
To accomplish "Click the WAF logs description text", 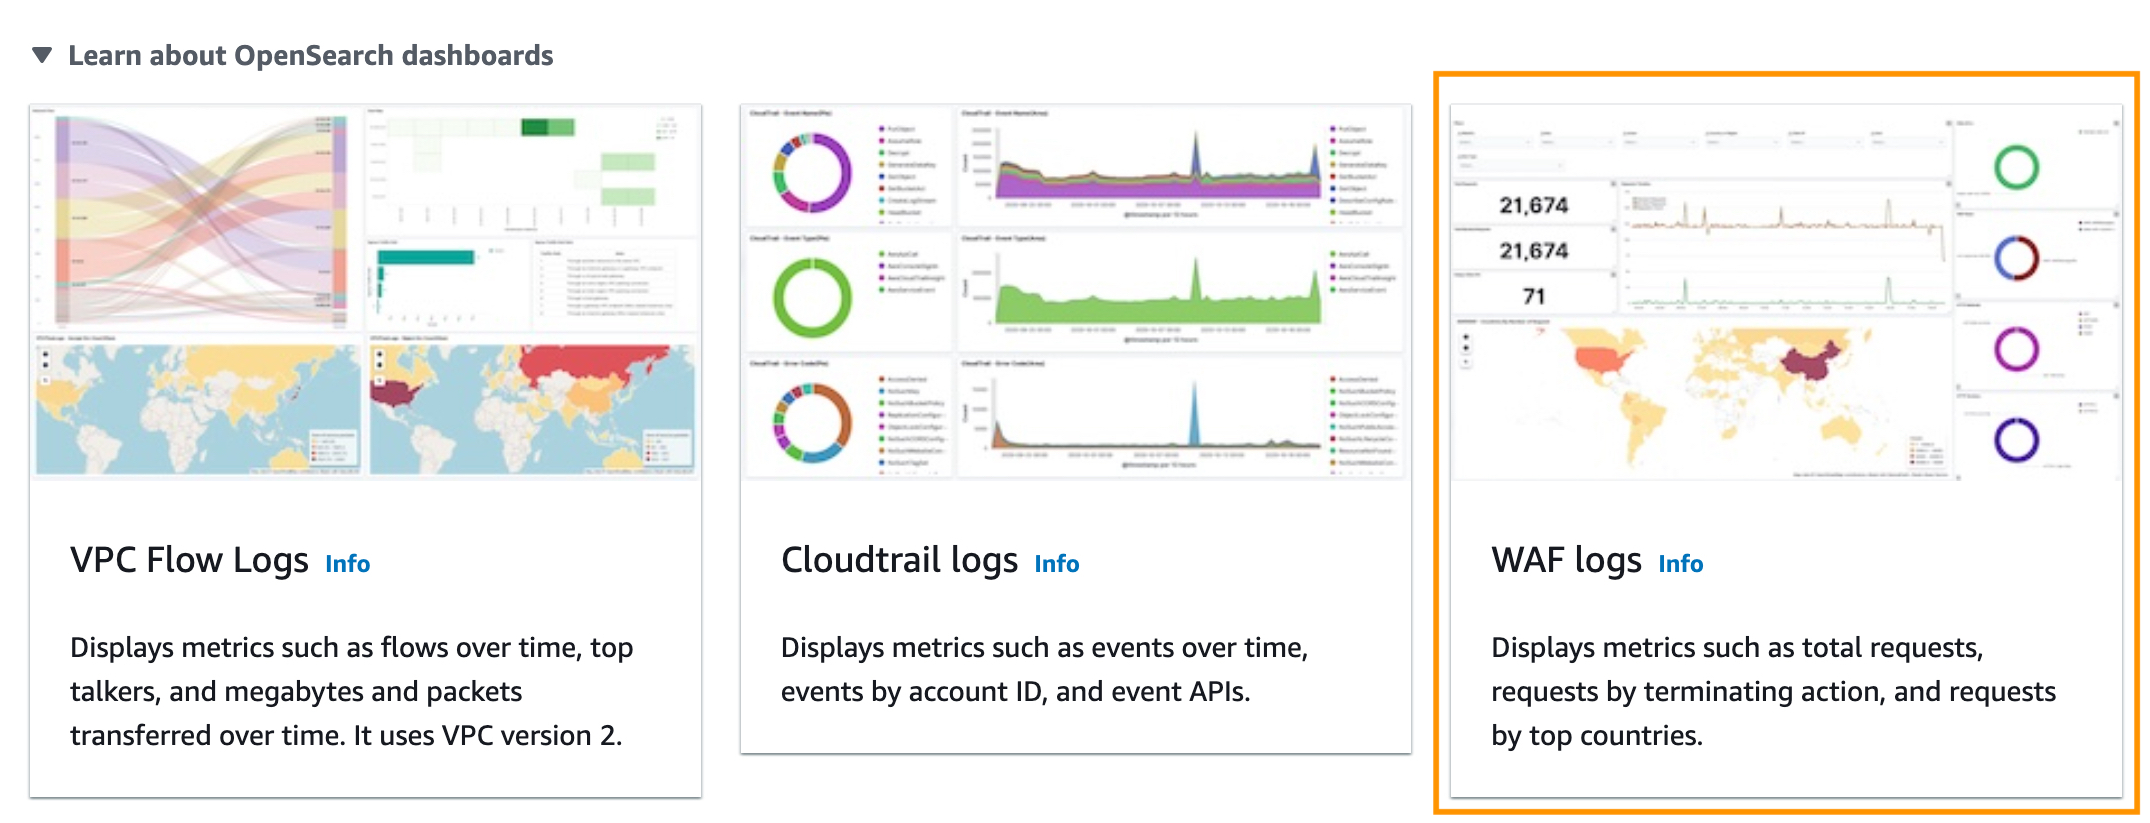I will click(x=1773, y=691).
